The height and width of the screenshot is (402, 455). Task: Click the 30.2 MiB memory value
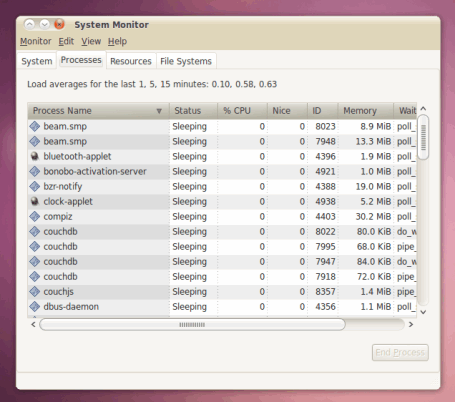click(373, 216)
